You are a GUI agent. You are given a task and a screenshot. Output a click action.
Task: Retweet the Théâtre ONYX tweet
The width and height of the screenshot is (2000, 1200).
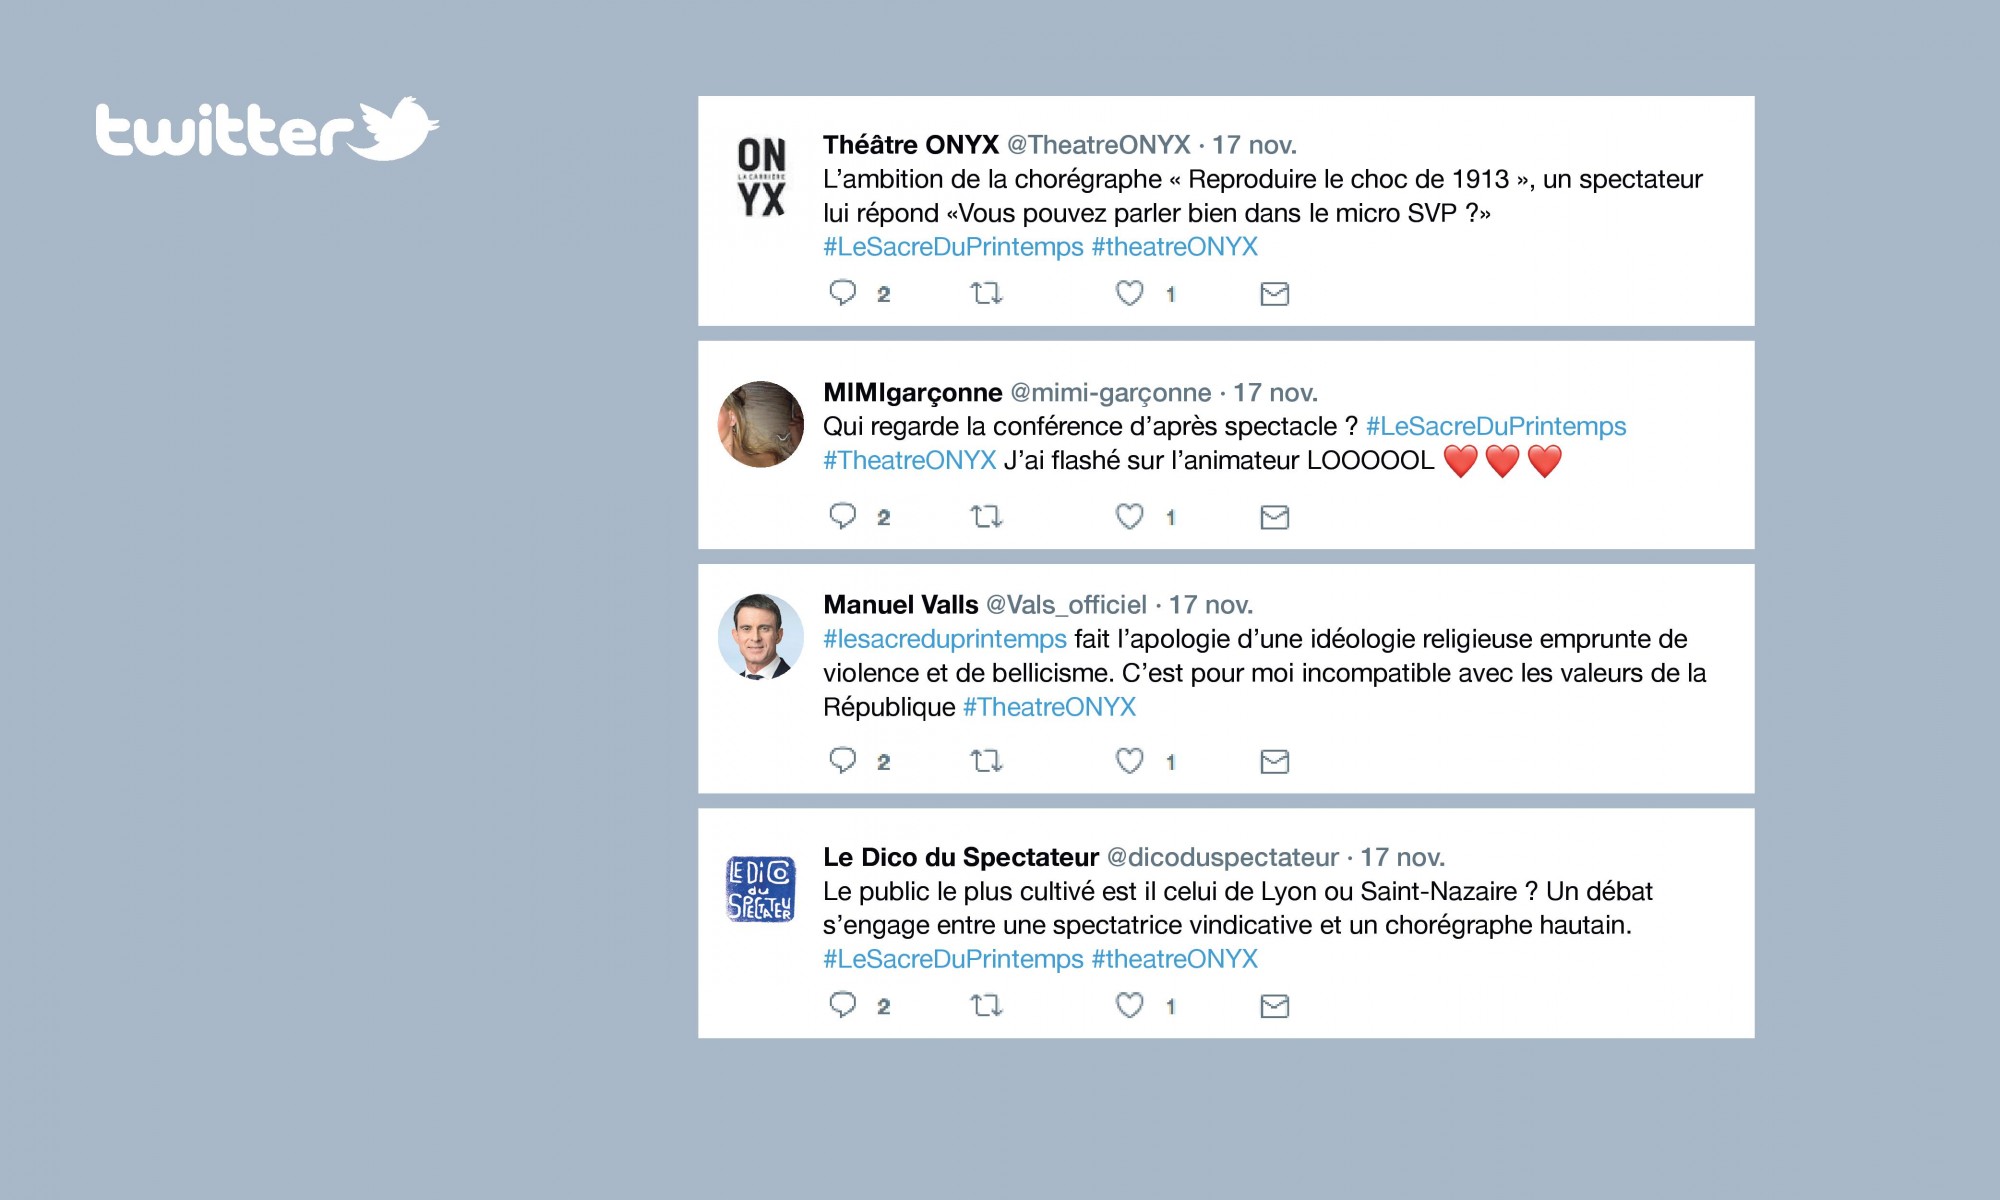point(986,293)
